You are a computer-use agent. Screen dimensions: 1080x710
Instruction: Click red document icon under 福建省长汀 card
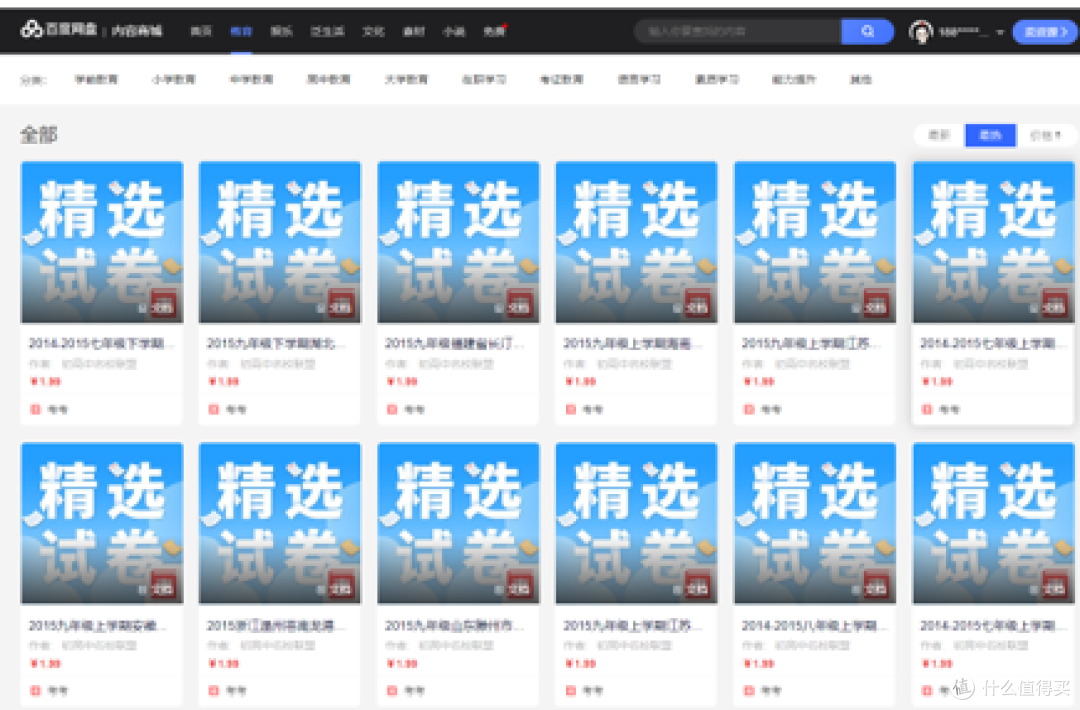[x=392, y=409]
